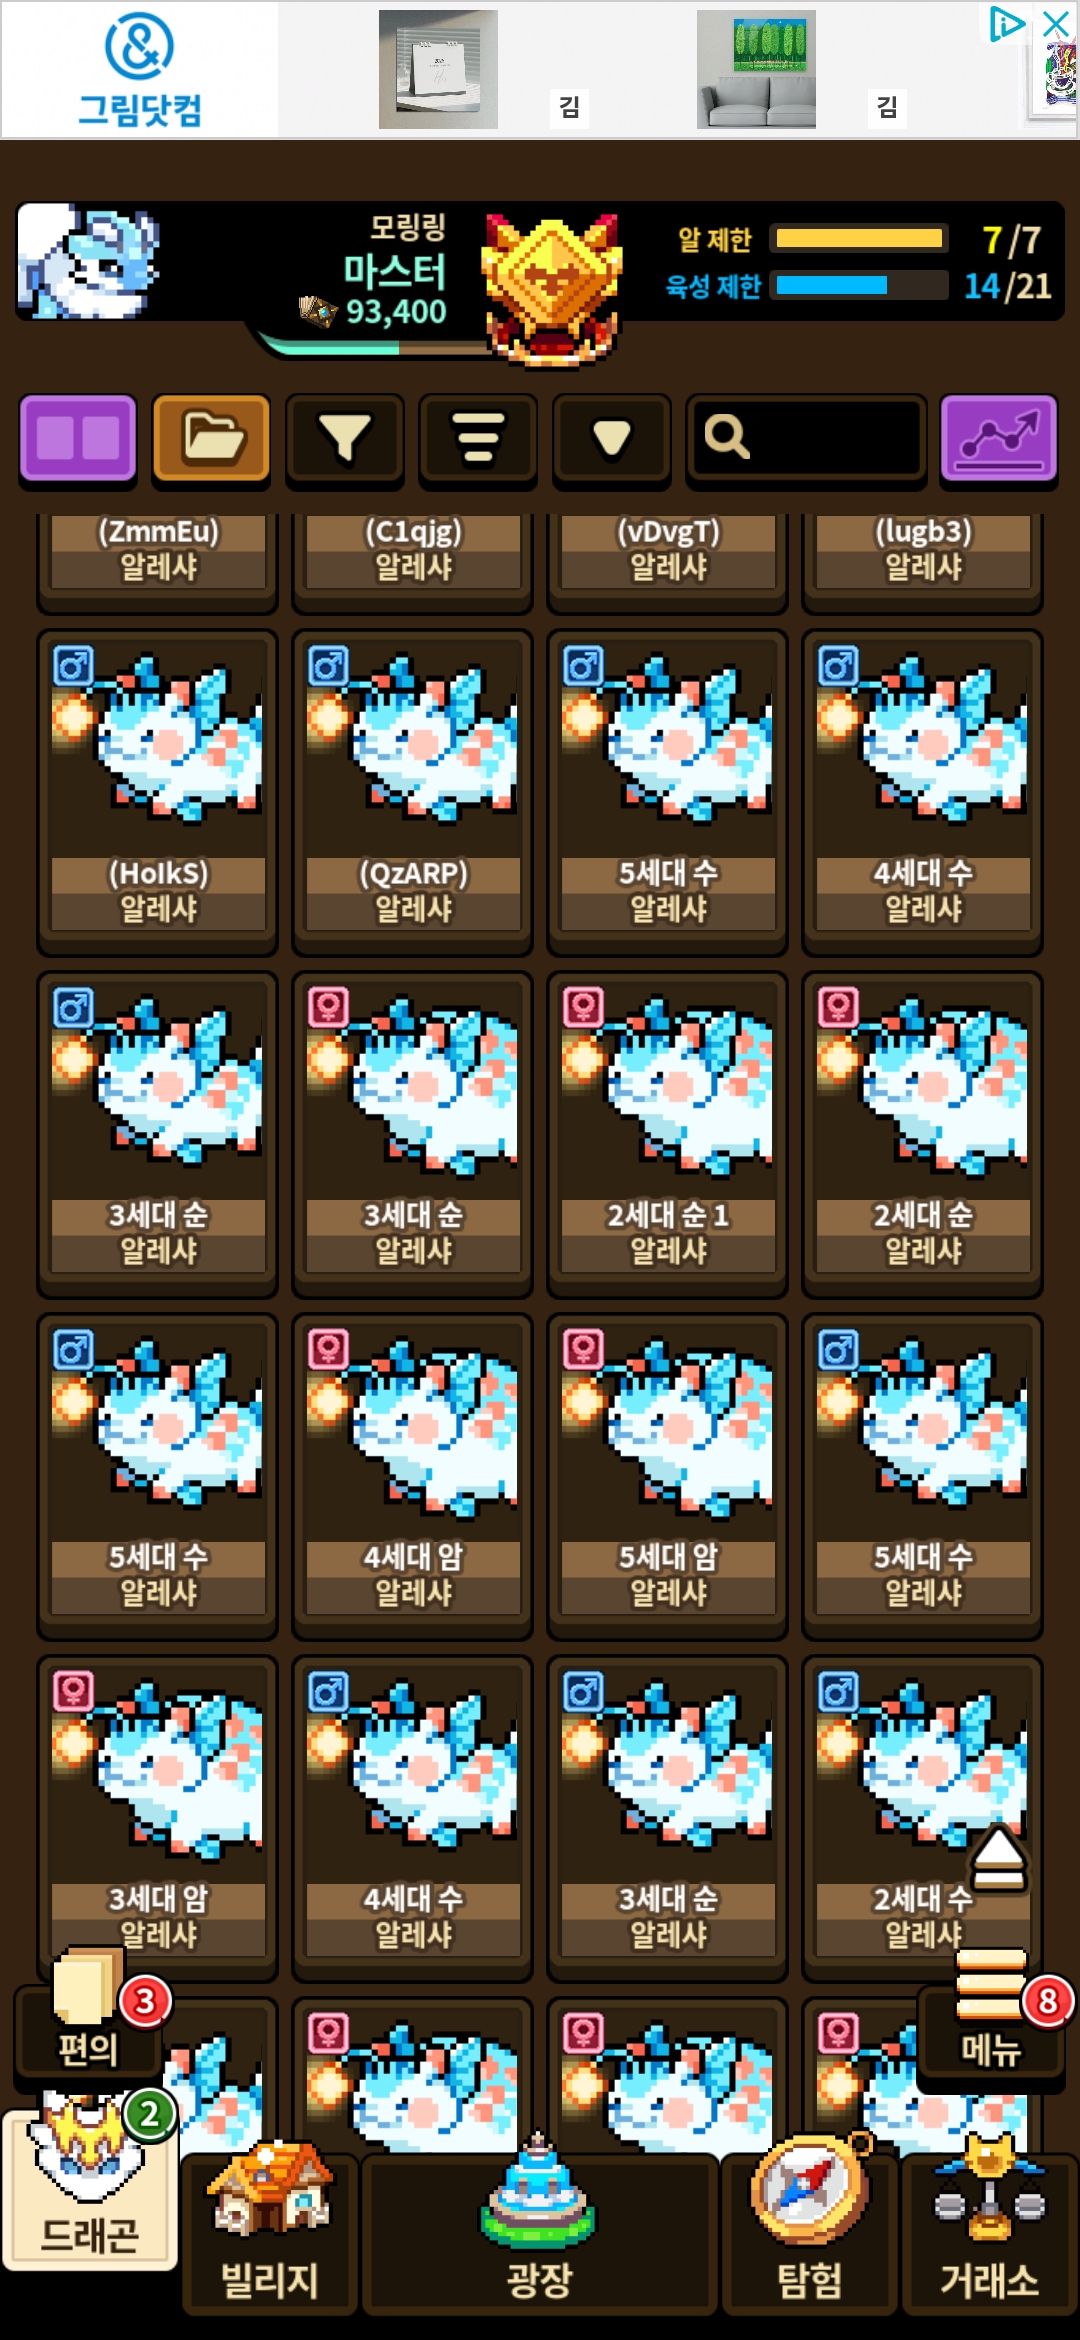
Task: Click the search input field
Action: (x=805, y=438)
